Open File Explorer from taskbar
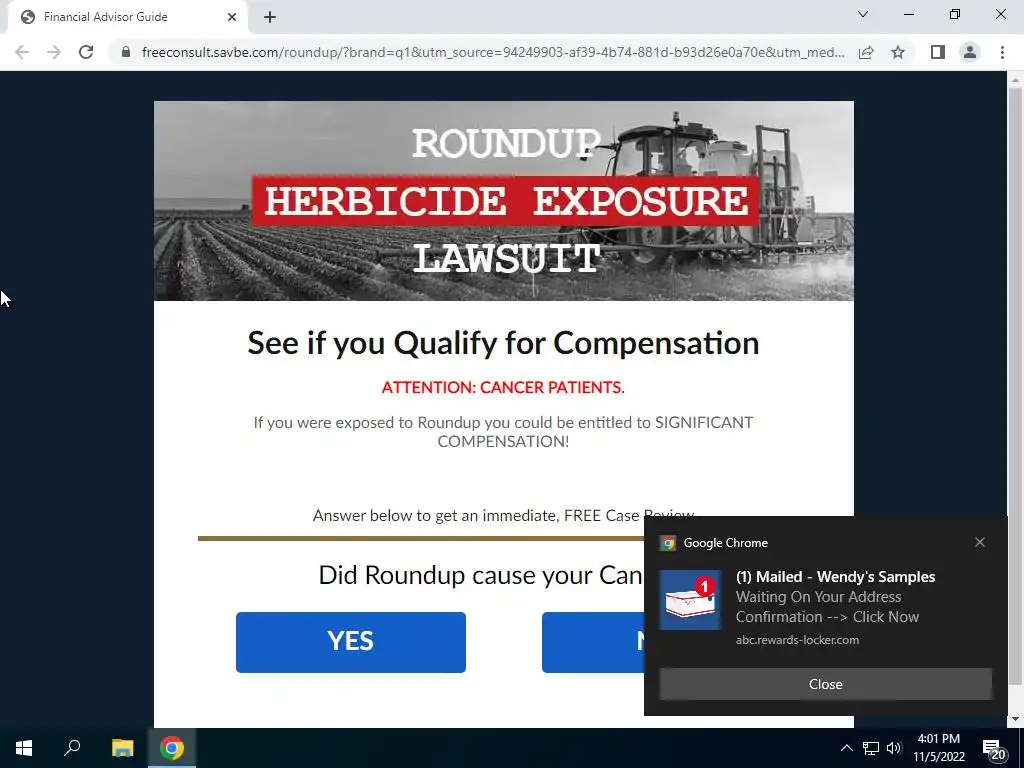 pos(122,748)
